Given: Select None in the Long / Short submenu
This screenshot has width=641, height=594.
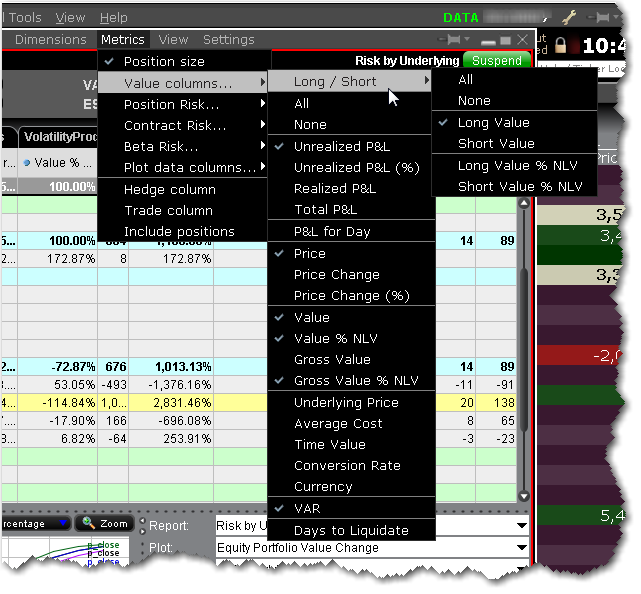Looking at the screenshot, I should tap(474, 100).
